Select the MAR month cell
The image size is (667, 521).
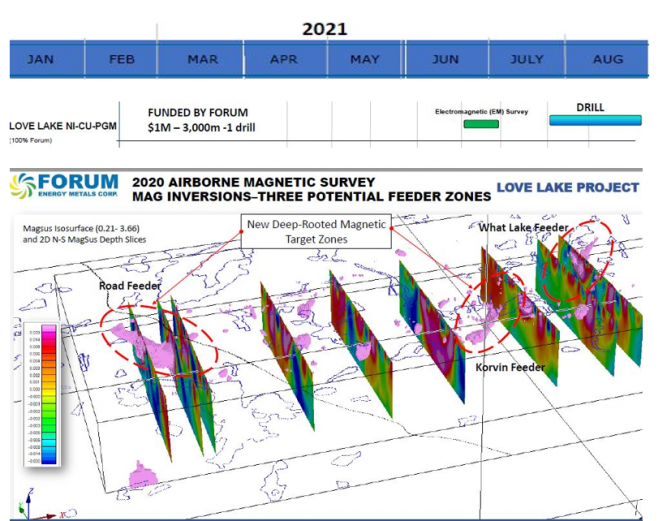(x=200, y=59)
